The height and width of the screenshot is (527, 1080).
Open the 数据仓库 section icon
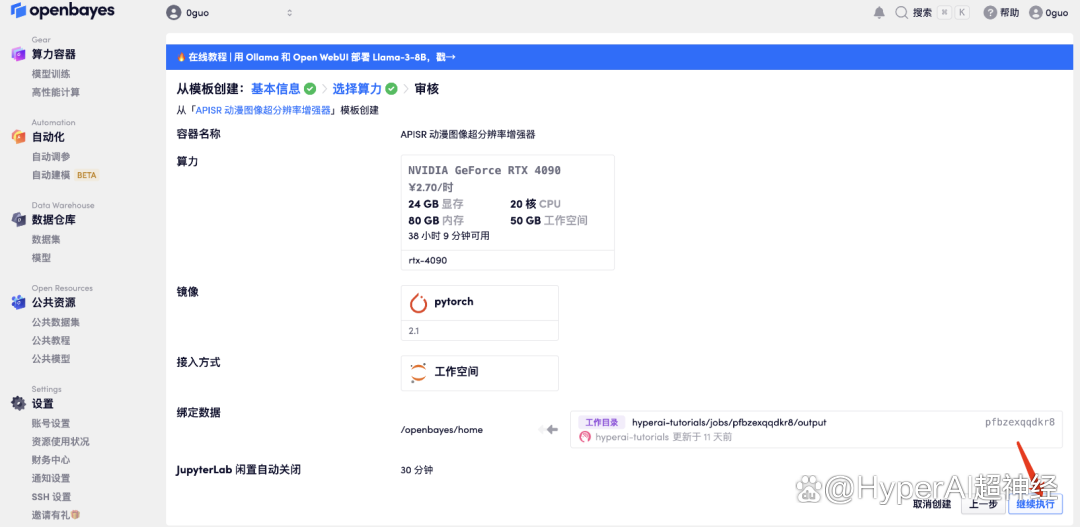pyautogui.click(x=18, y=220)
